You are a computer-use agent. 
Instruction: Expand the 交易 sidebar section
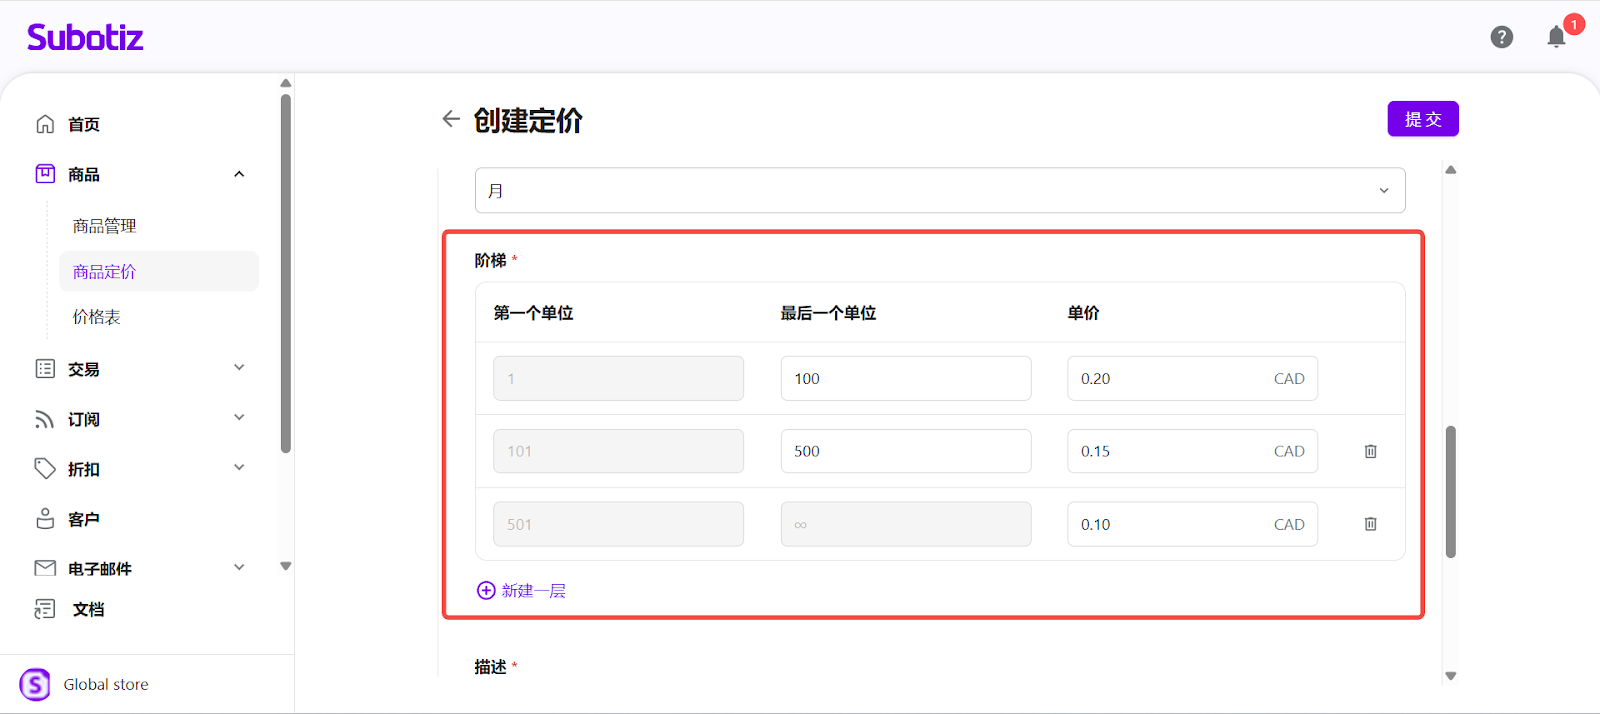coord(239,368)
